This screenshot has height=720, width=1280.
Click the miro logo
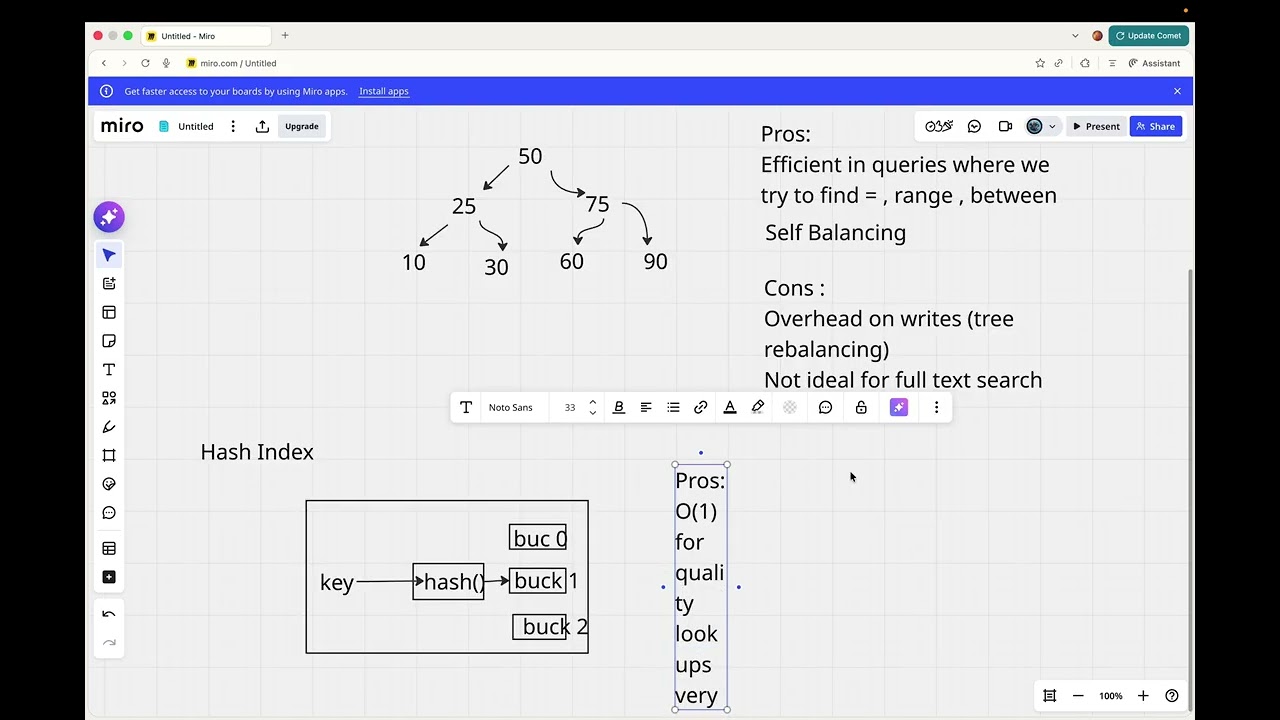[122, 126]
